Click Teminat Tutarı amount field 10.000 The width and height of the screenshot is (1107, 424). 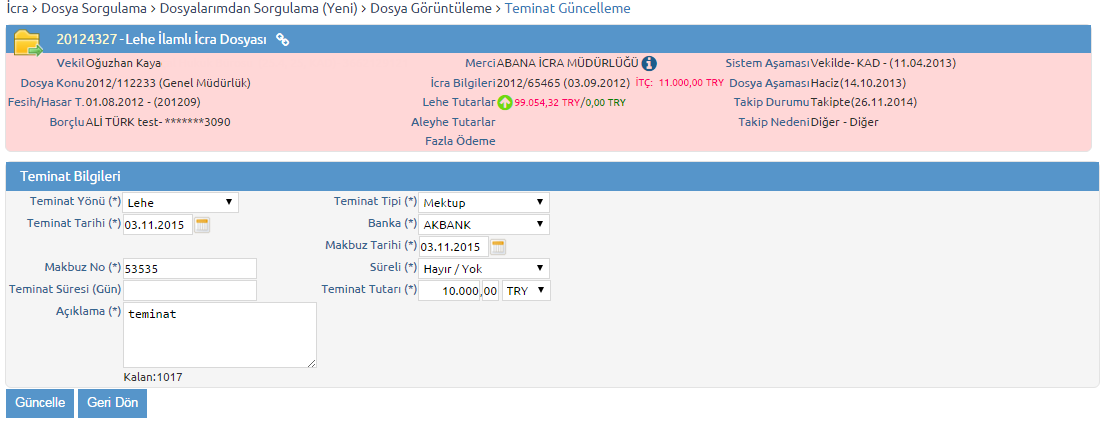[x=450, y=290]
